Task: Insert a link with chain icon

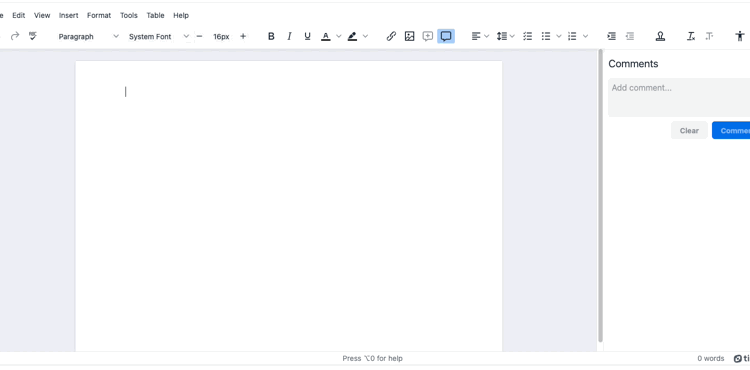Action: coord(391,36)
